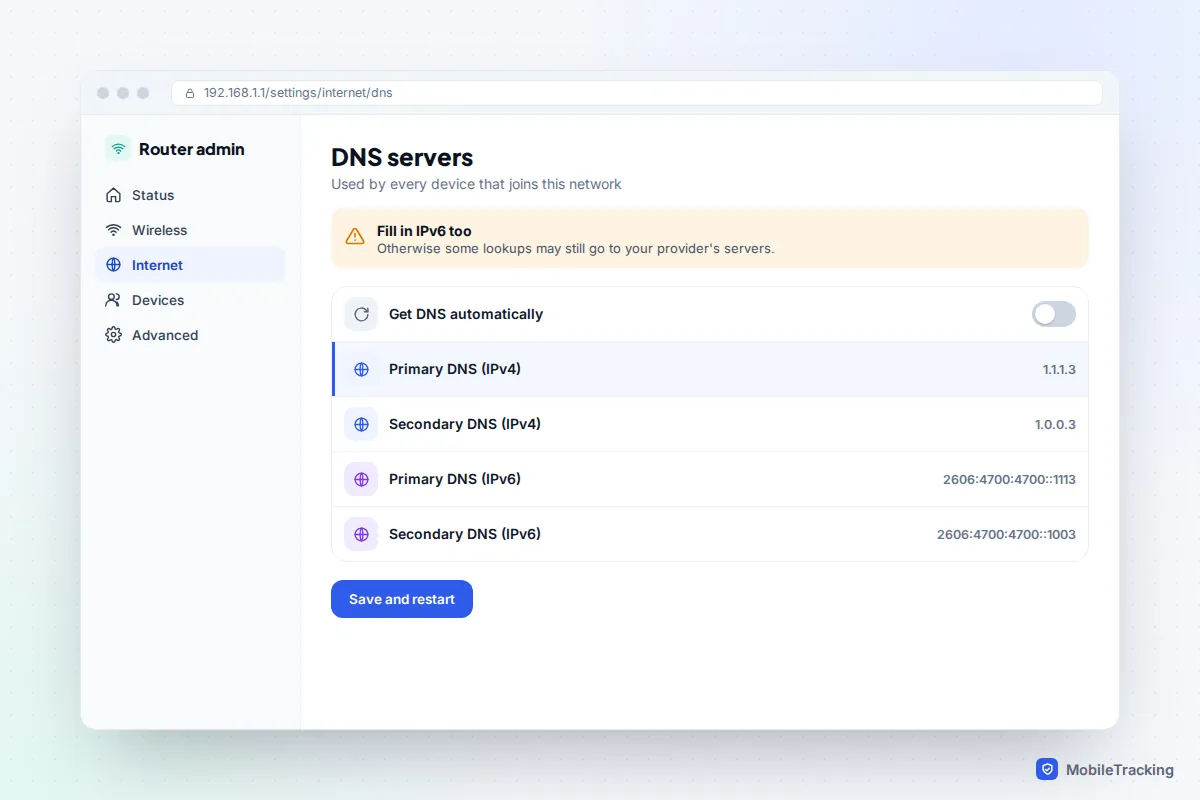The image size is (1200, 800).
Task: Click the Status home icon in sidebar
Action: 113,195
